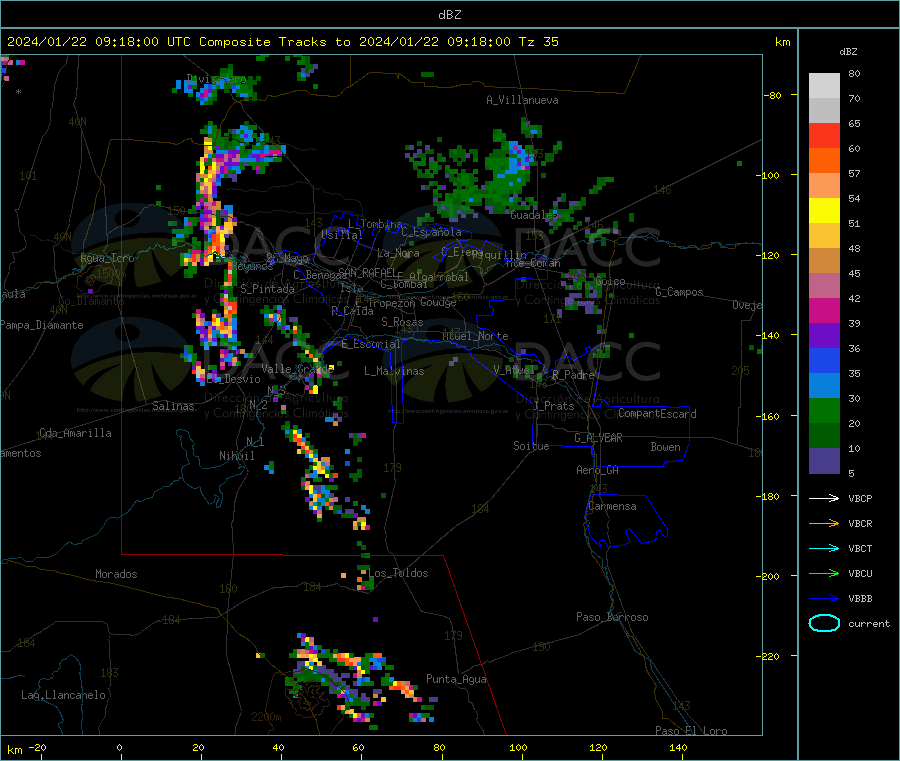The image size is (900, 761).
Task: Click the R_Padre map label
Action: coord(573,375)
